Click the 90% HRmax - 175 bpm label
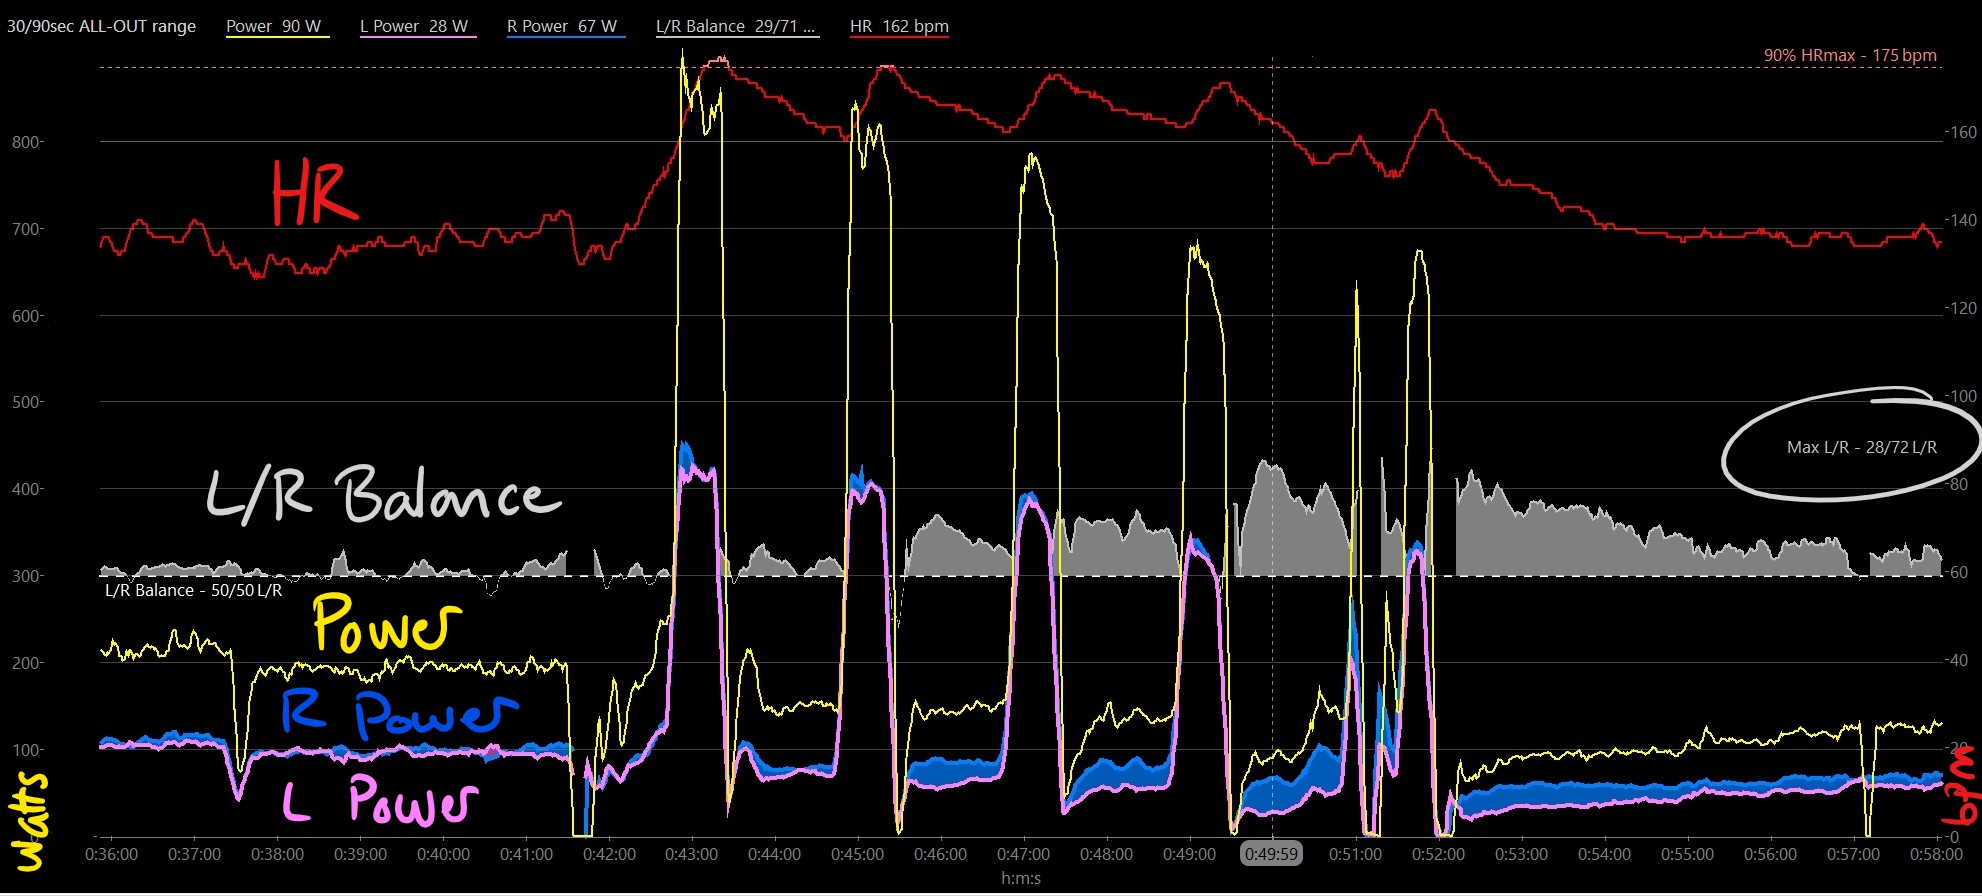Screen dimensions: 1982x896 (1849, 55)
